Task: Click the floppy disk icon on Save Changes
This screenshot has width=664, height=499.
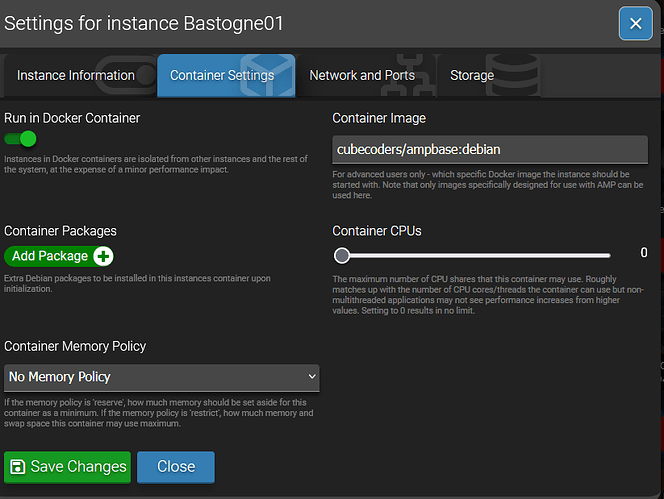Action: click(18, 466)
